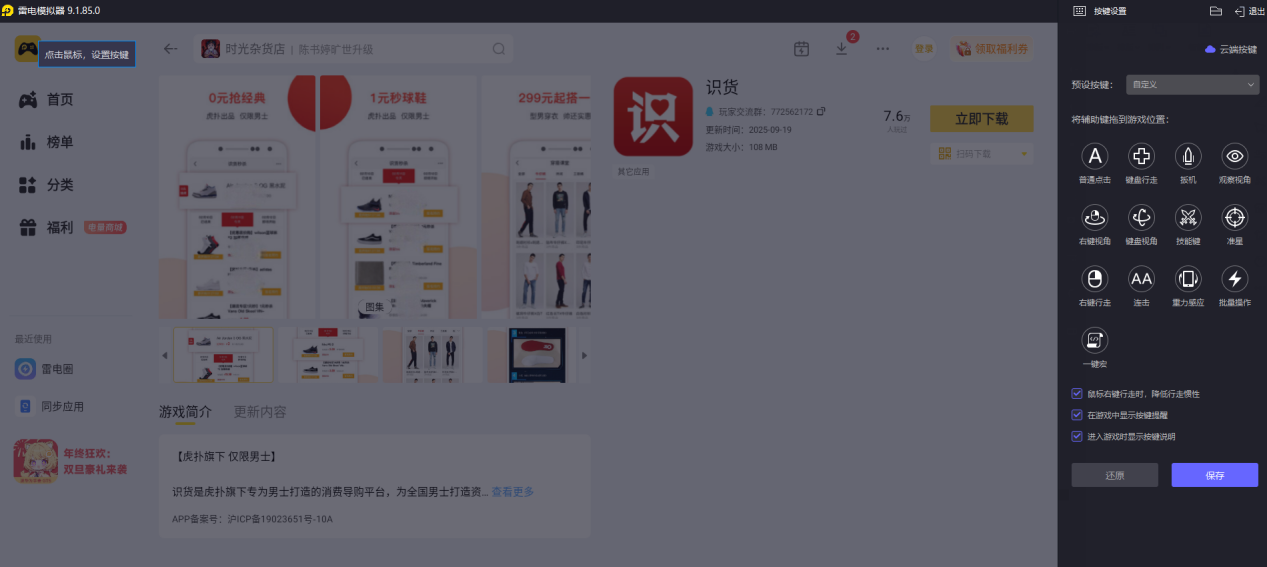Open the downloads icon with badge
This screenshot has height=567, width=1267.
(843, 47)
